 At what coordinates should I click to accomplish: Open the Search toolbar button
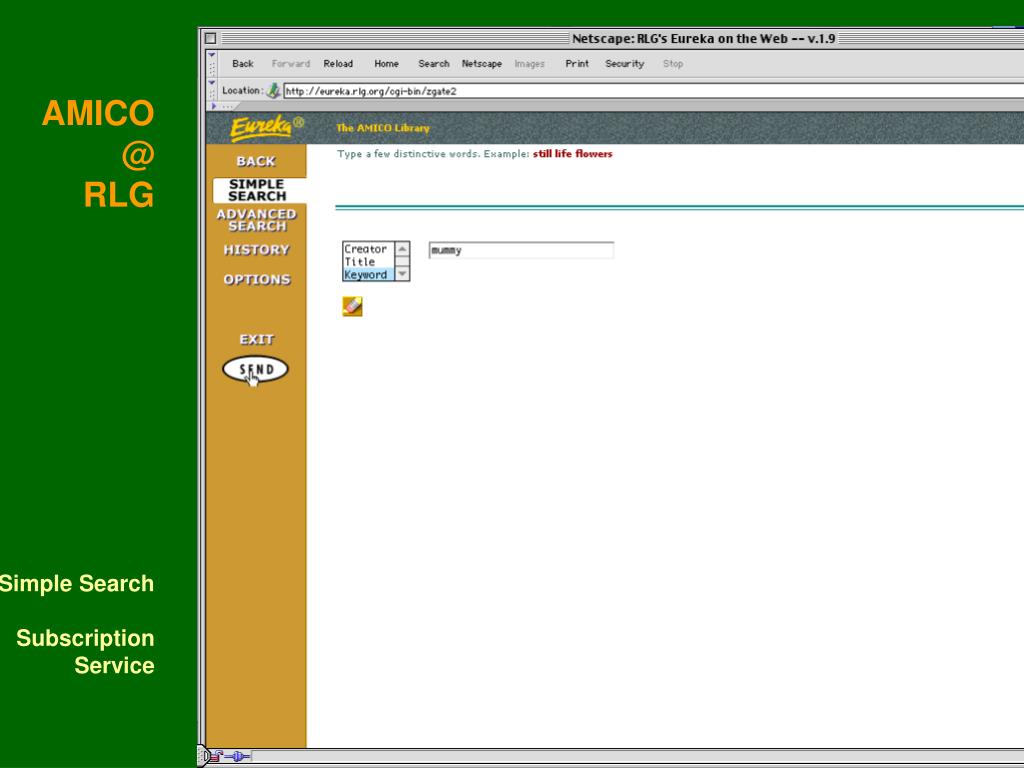pos(434,64)
